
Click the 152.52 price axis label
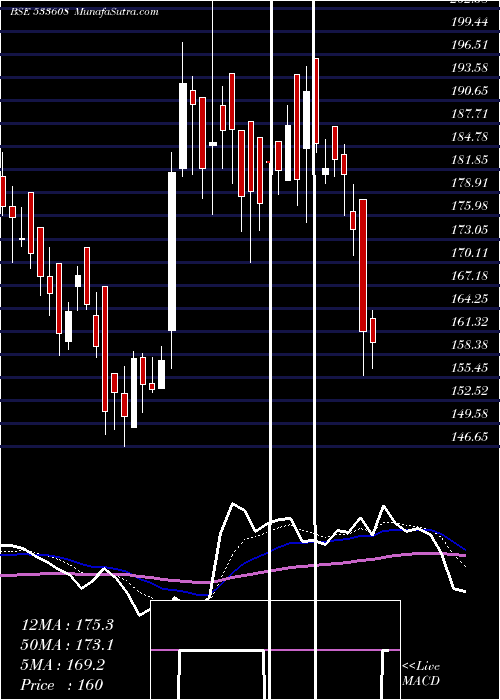[469, 391]
